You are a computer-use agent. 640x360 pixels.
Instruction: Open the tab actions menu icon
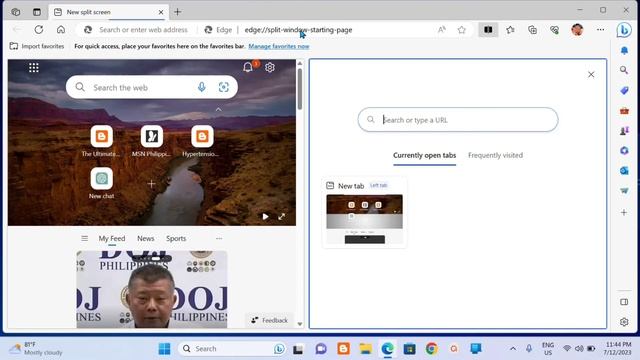tap(37, 12)
